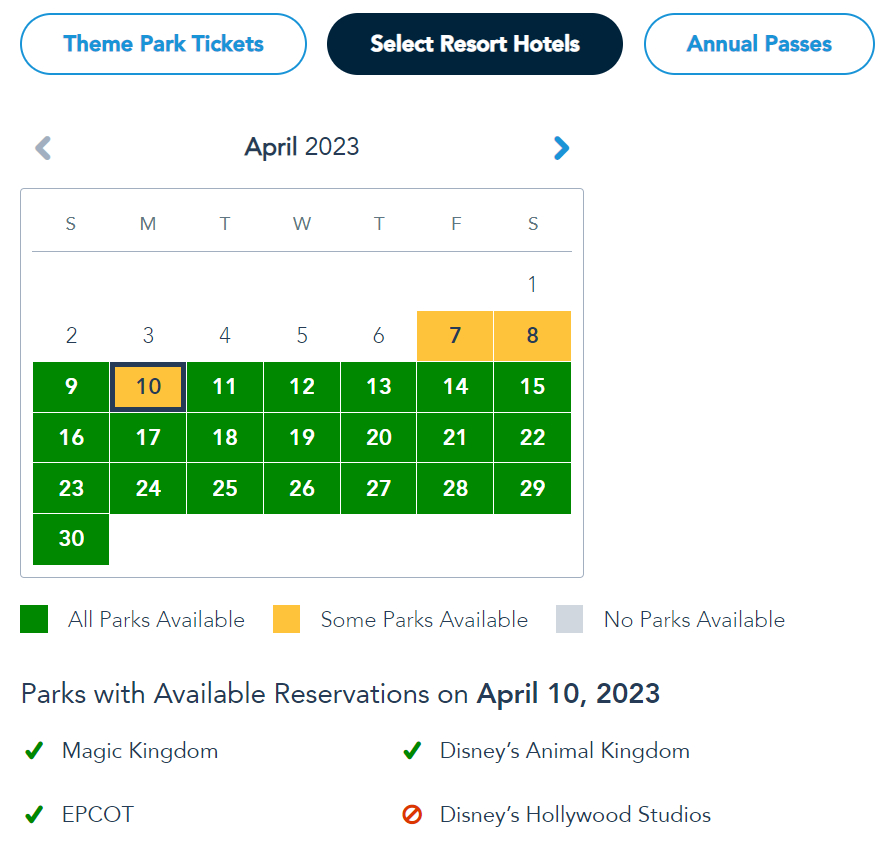Advance to next month with right arrow
This screenshot has height=858, width=885.
(x=561, y=149)
